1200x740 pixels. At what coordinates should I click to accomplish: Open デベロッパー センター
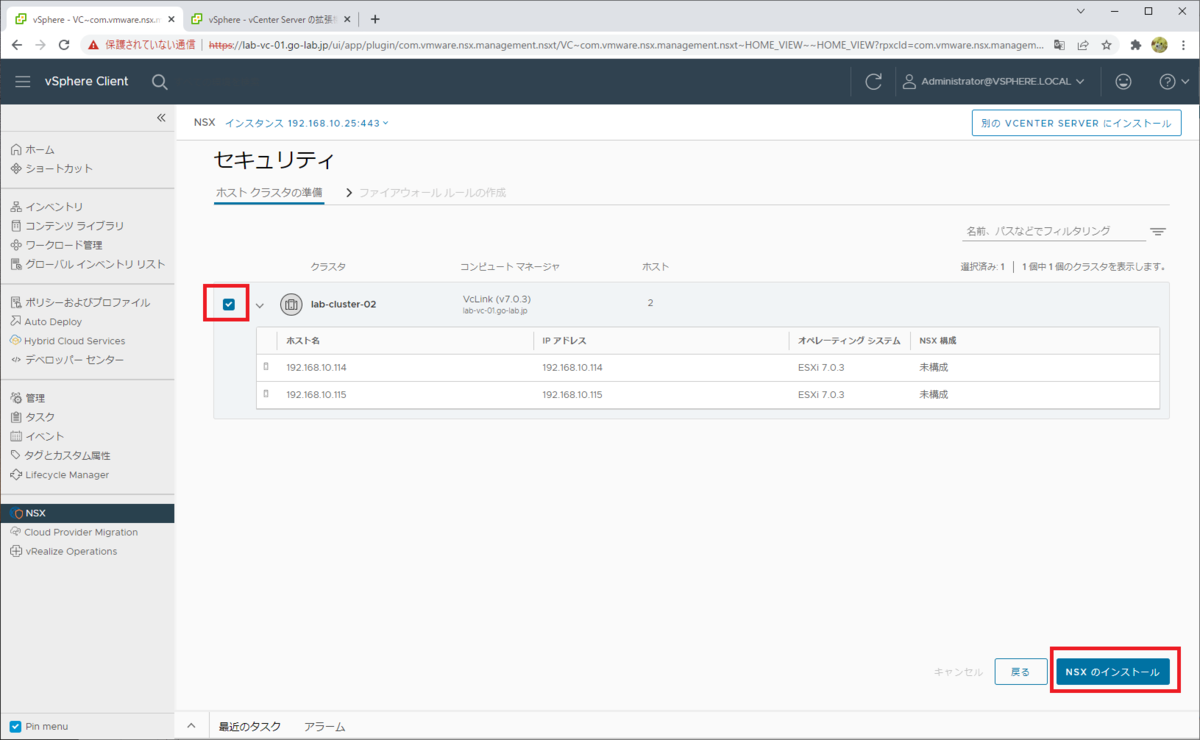tap(67, 360)
